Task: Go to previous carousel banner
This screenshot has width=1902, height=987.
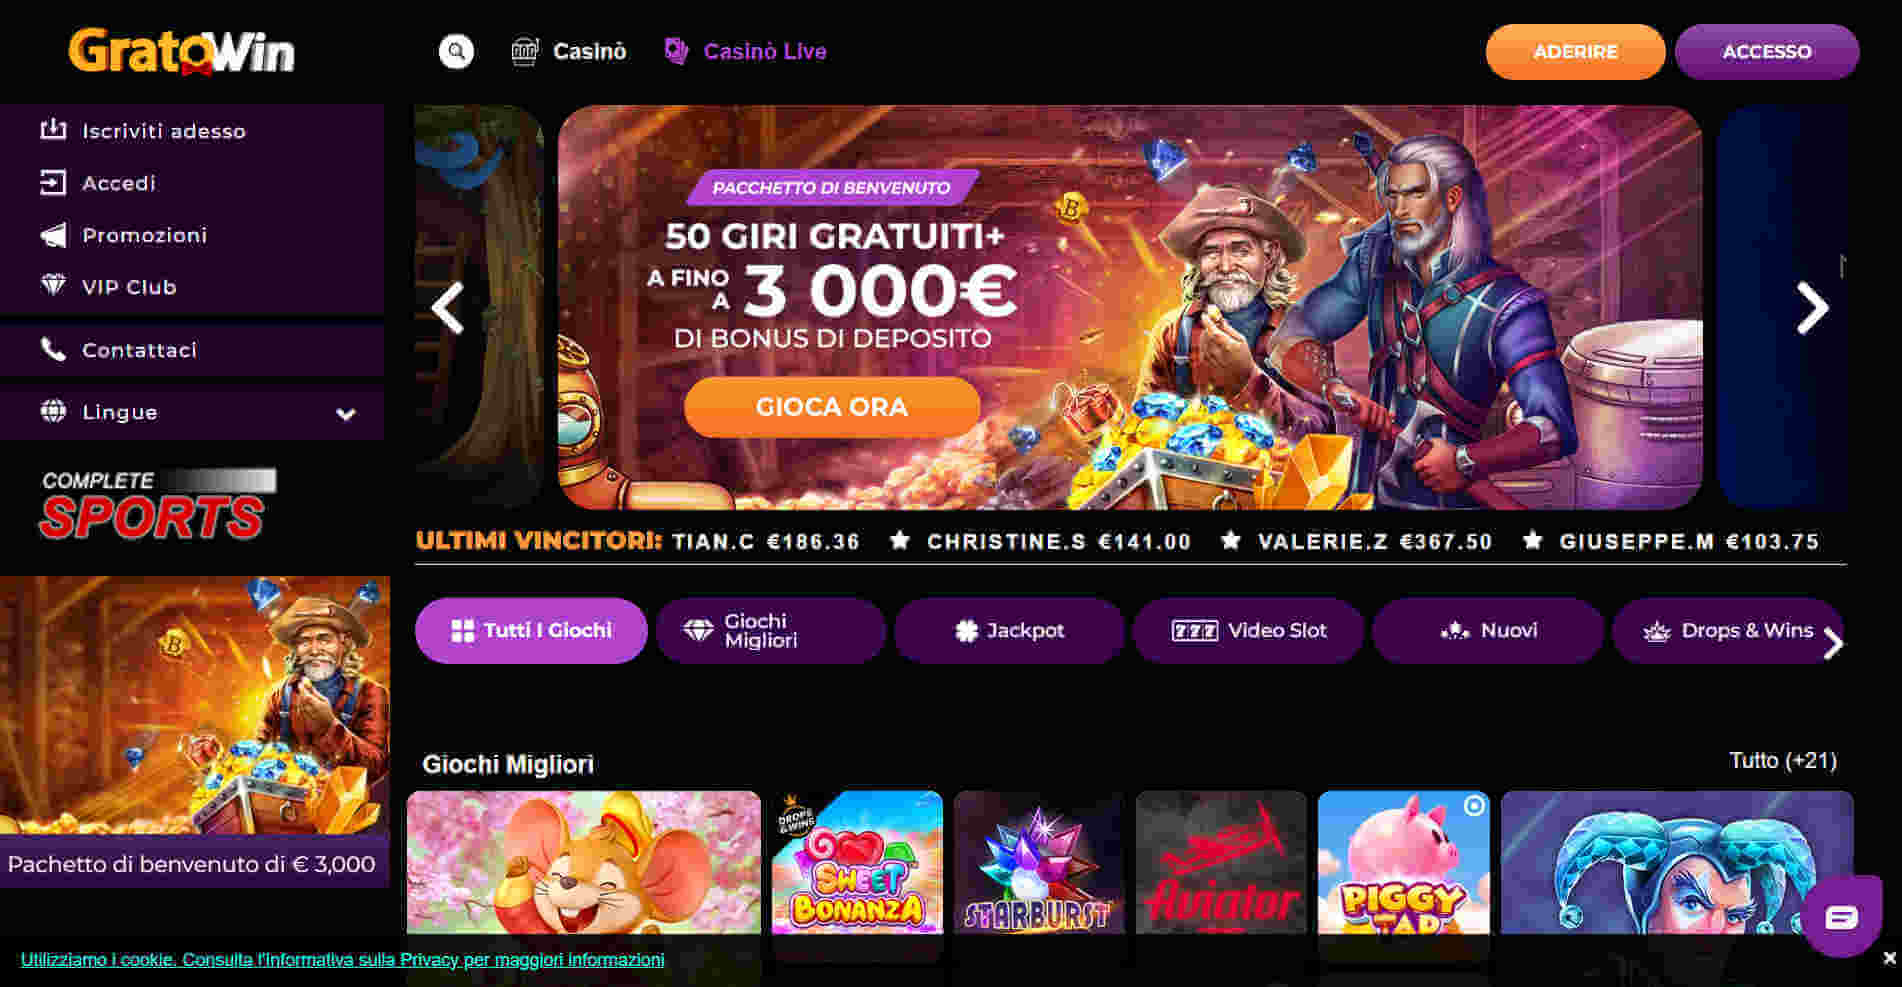Action: 447,308
